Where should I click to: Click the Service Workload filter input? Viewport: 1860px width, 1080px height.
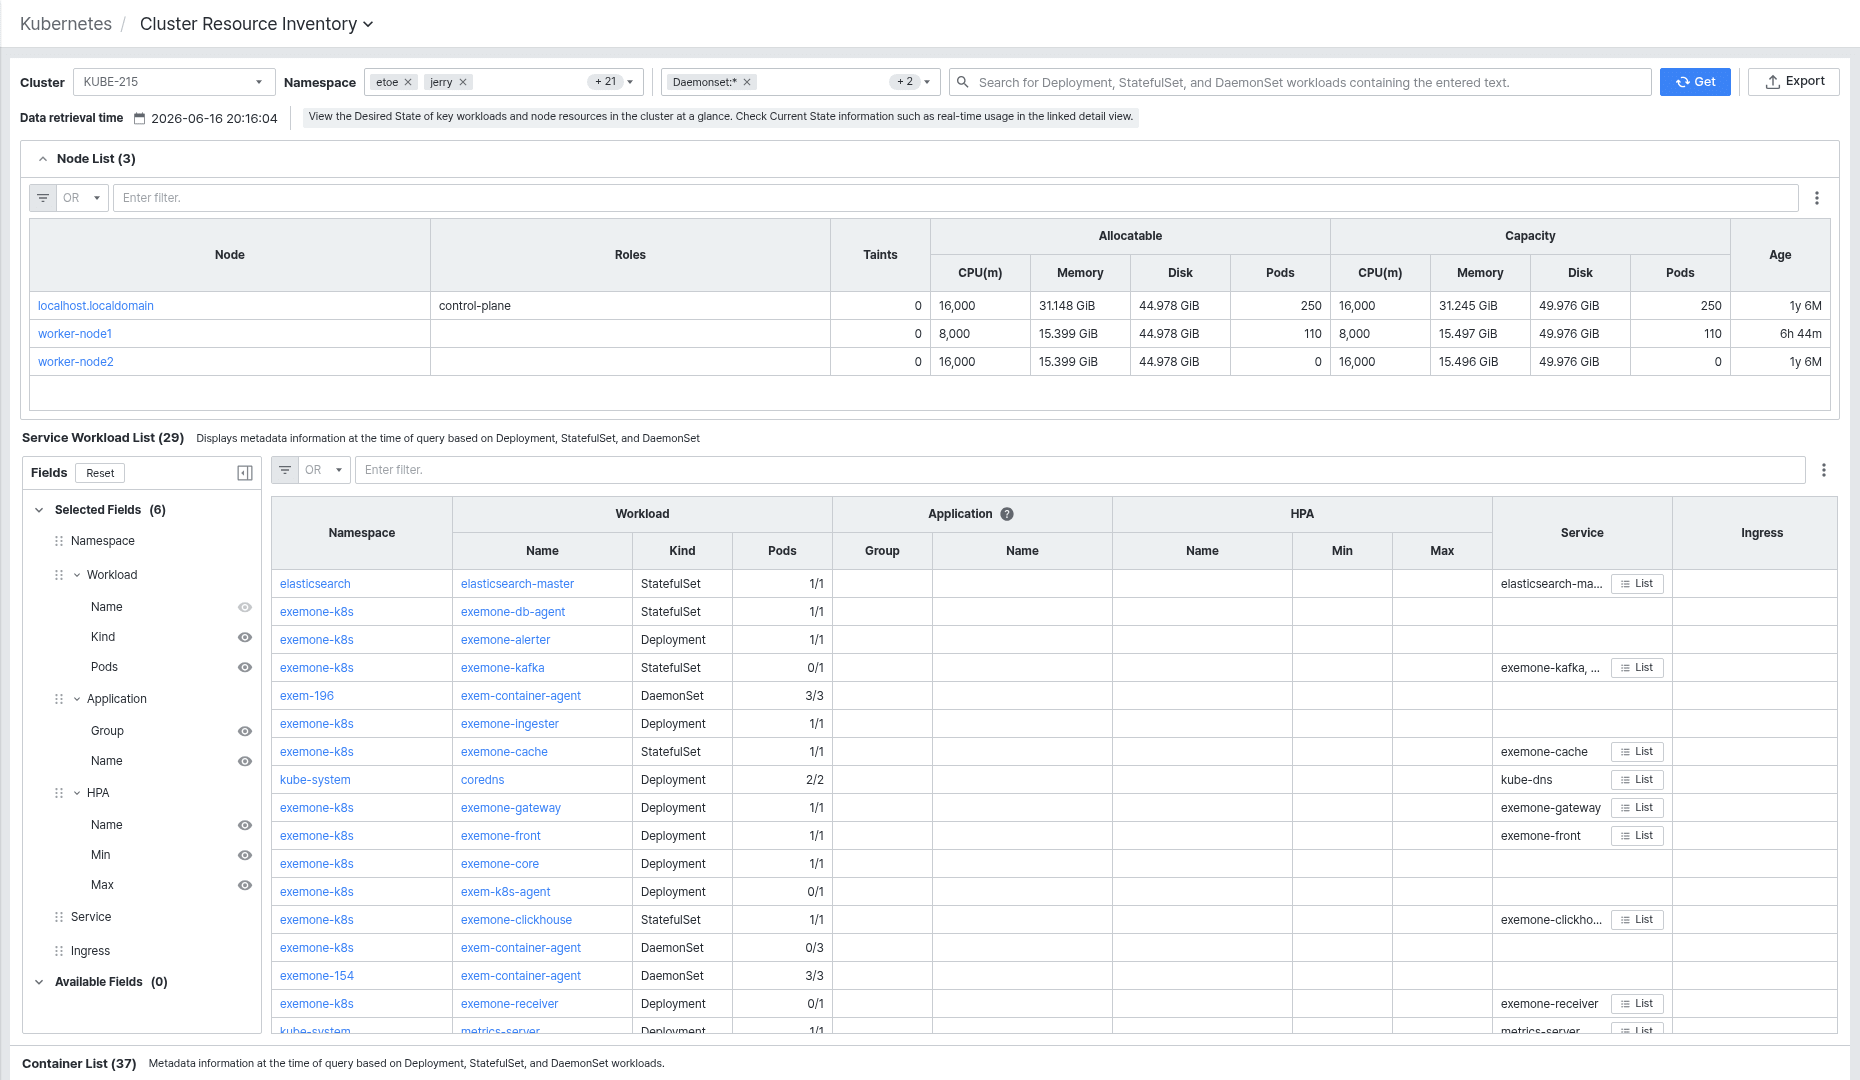[1080, 470]
